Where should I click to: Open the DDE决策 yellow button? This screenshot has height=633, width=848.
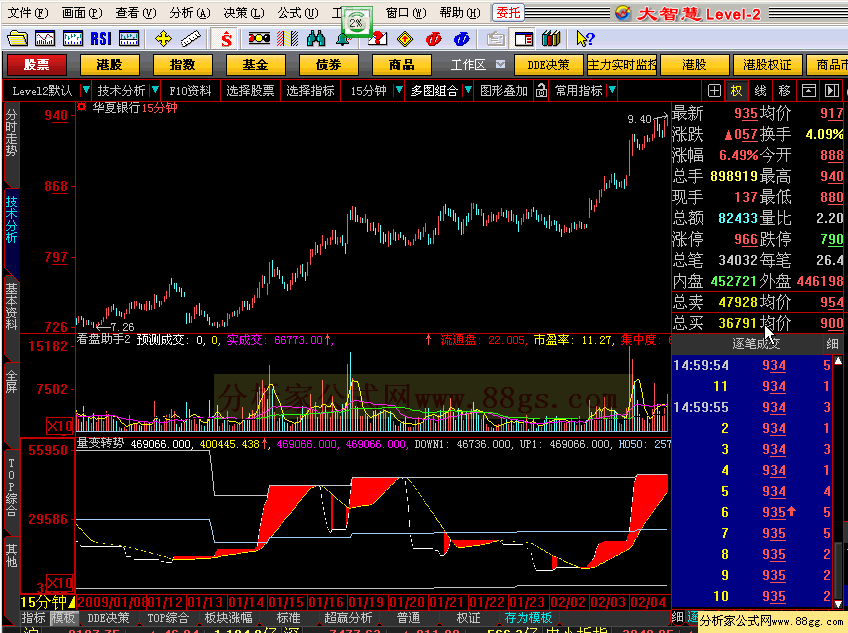tap(549, 65)
